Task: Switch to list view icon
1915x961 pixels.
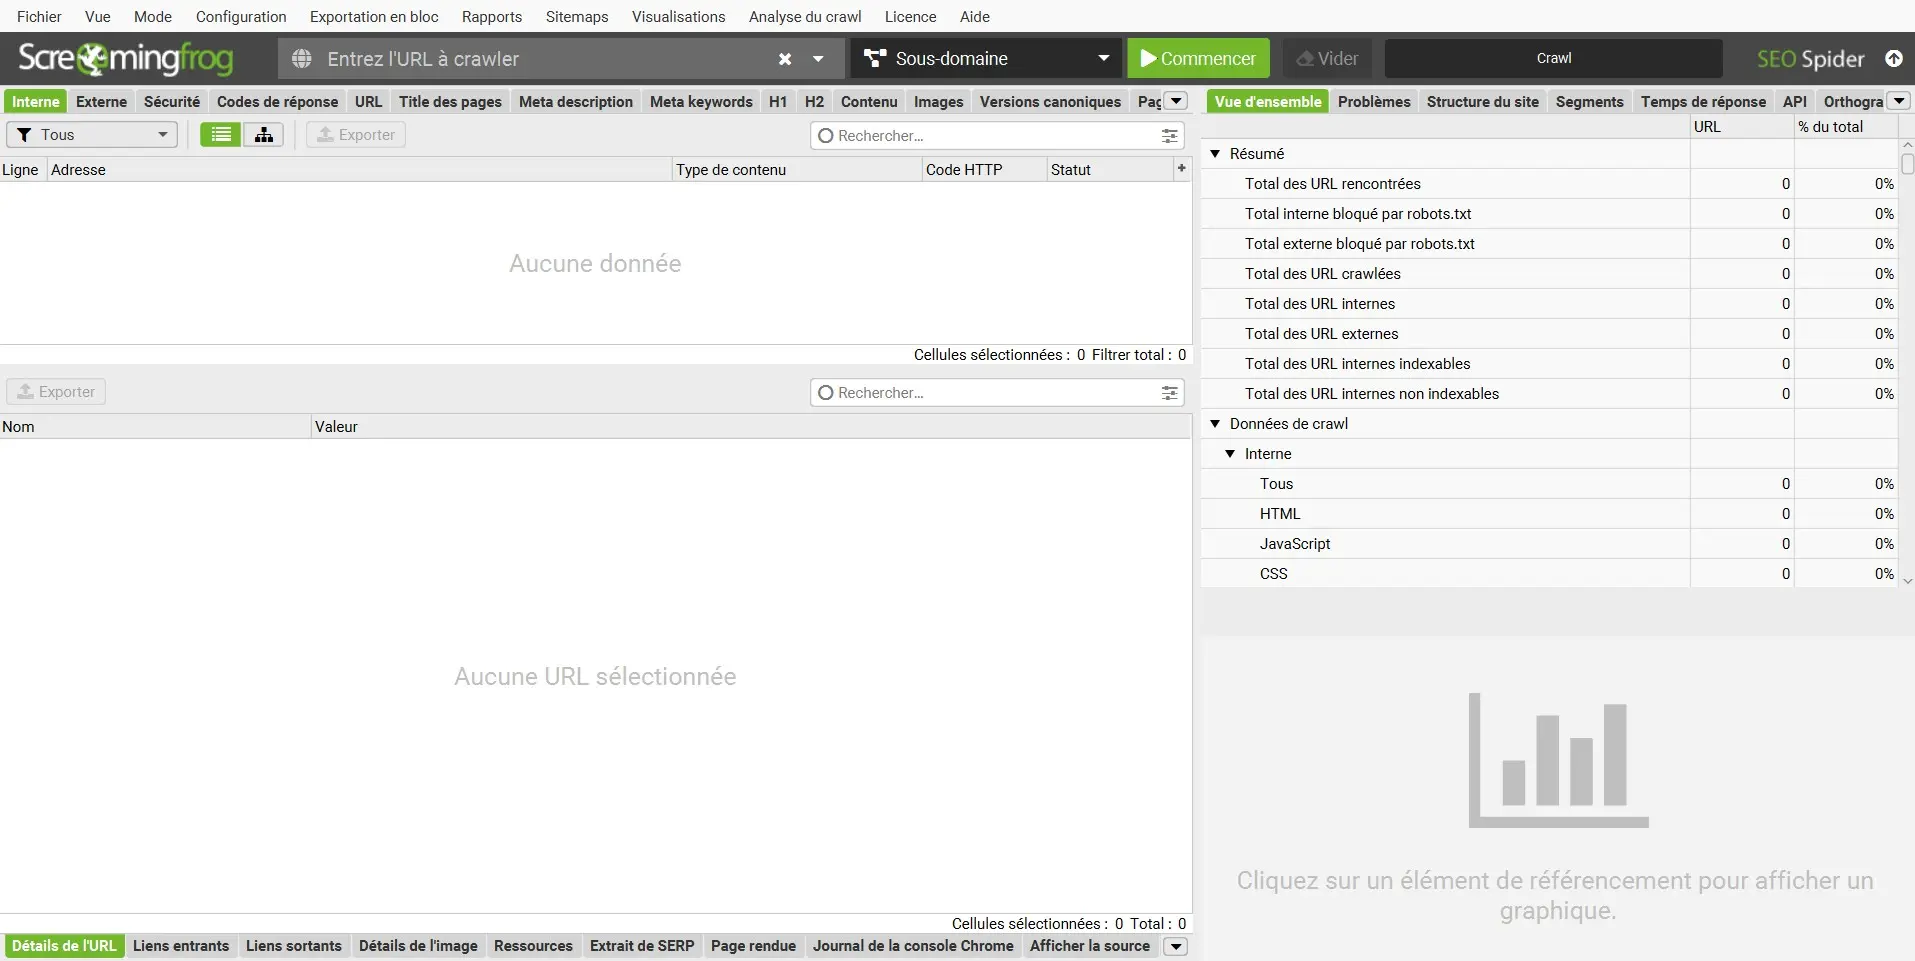Action: click(x=221, y=135)
